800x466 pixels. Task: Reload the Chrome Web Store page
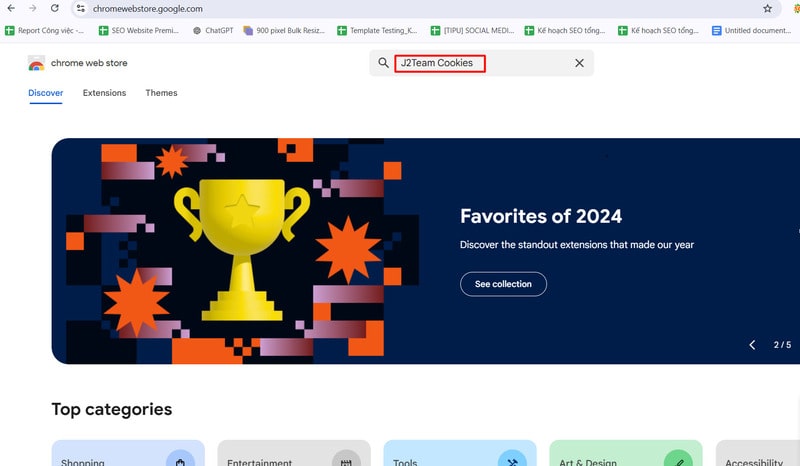[x=55, y=8]
